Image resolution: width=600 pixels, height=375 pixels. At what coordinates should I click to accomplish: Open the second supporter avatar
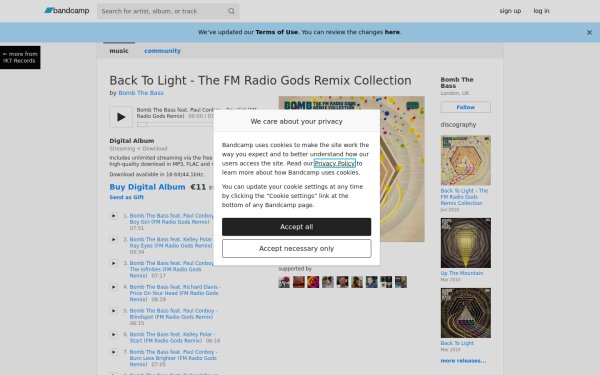pyautogui.click(x=299, y=282)
